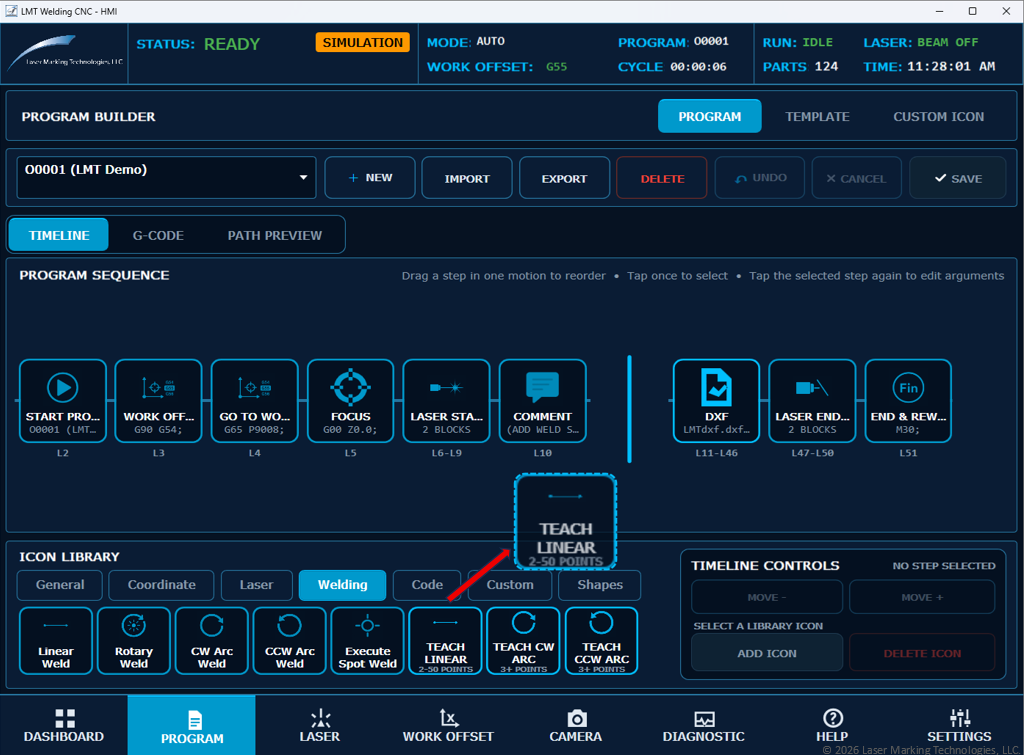The image size is (1024, 755).
Task: Select the START PROGRAM timeline step
Action: tap(63, 401)
